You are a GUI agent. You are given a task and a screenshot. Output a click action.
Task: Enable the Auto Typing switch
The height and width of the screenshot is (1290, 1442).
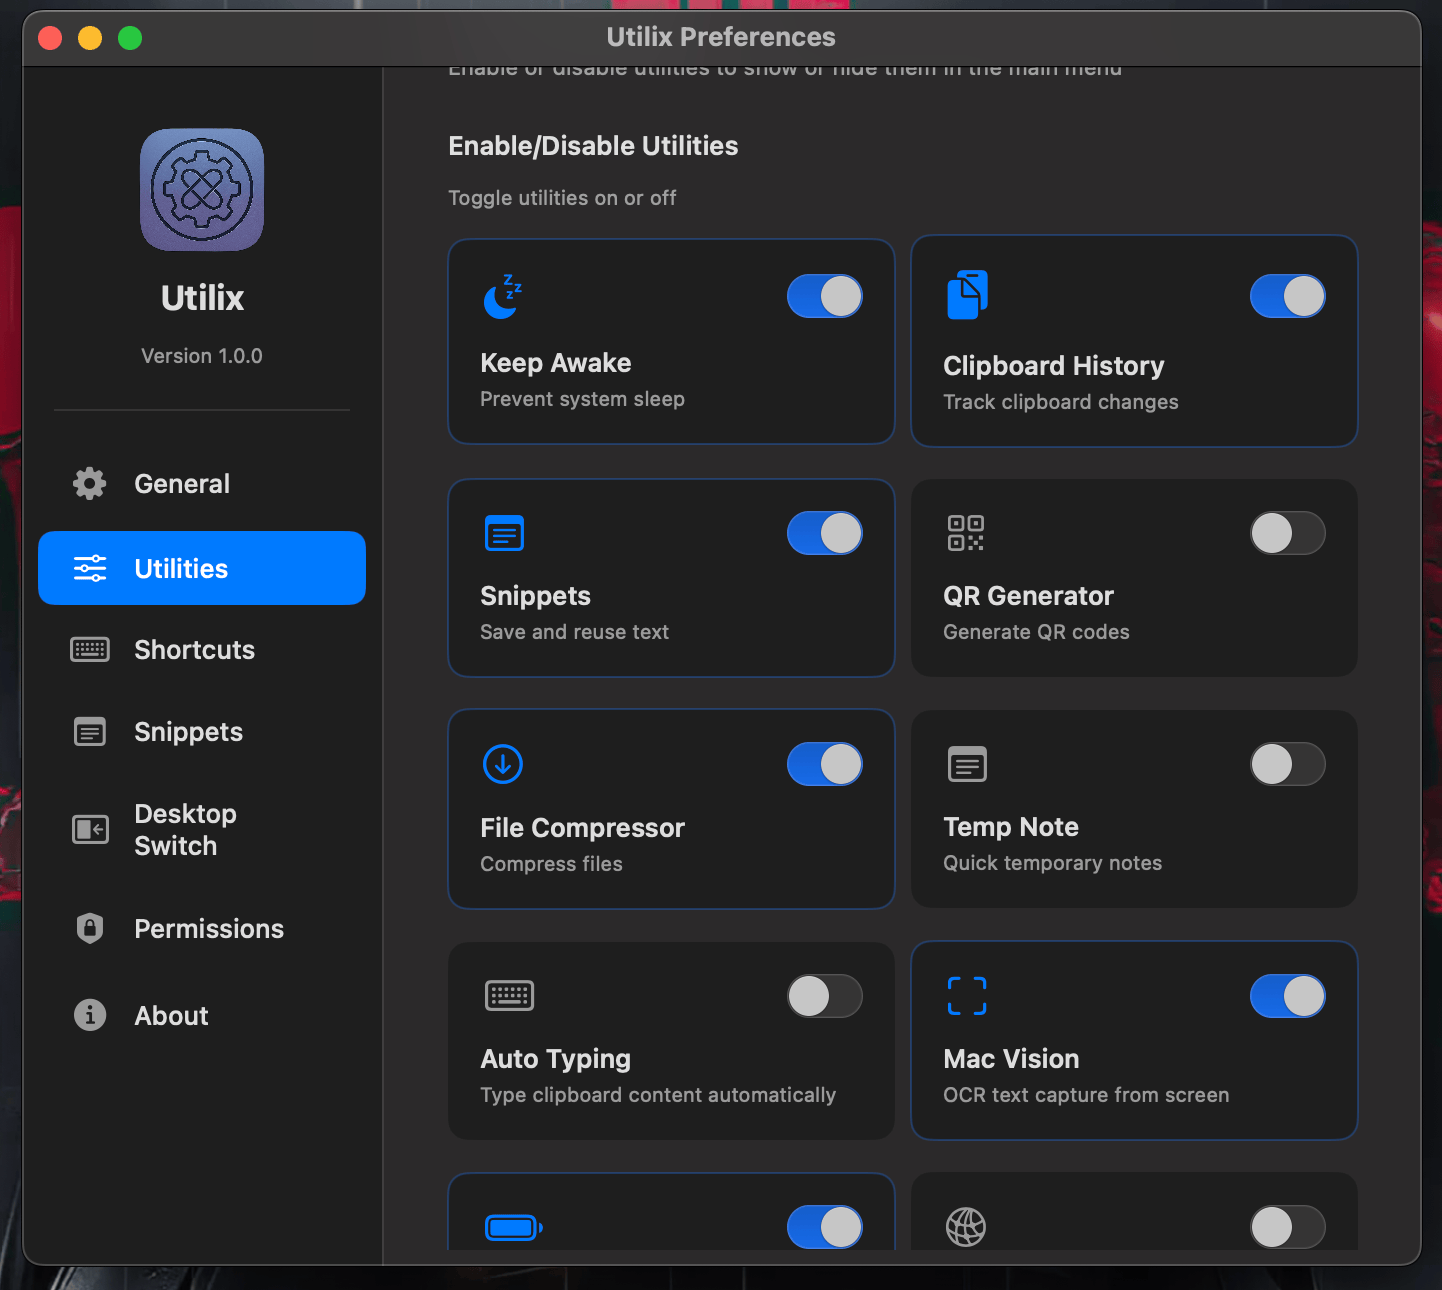point(825,996)
